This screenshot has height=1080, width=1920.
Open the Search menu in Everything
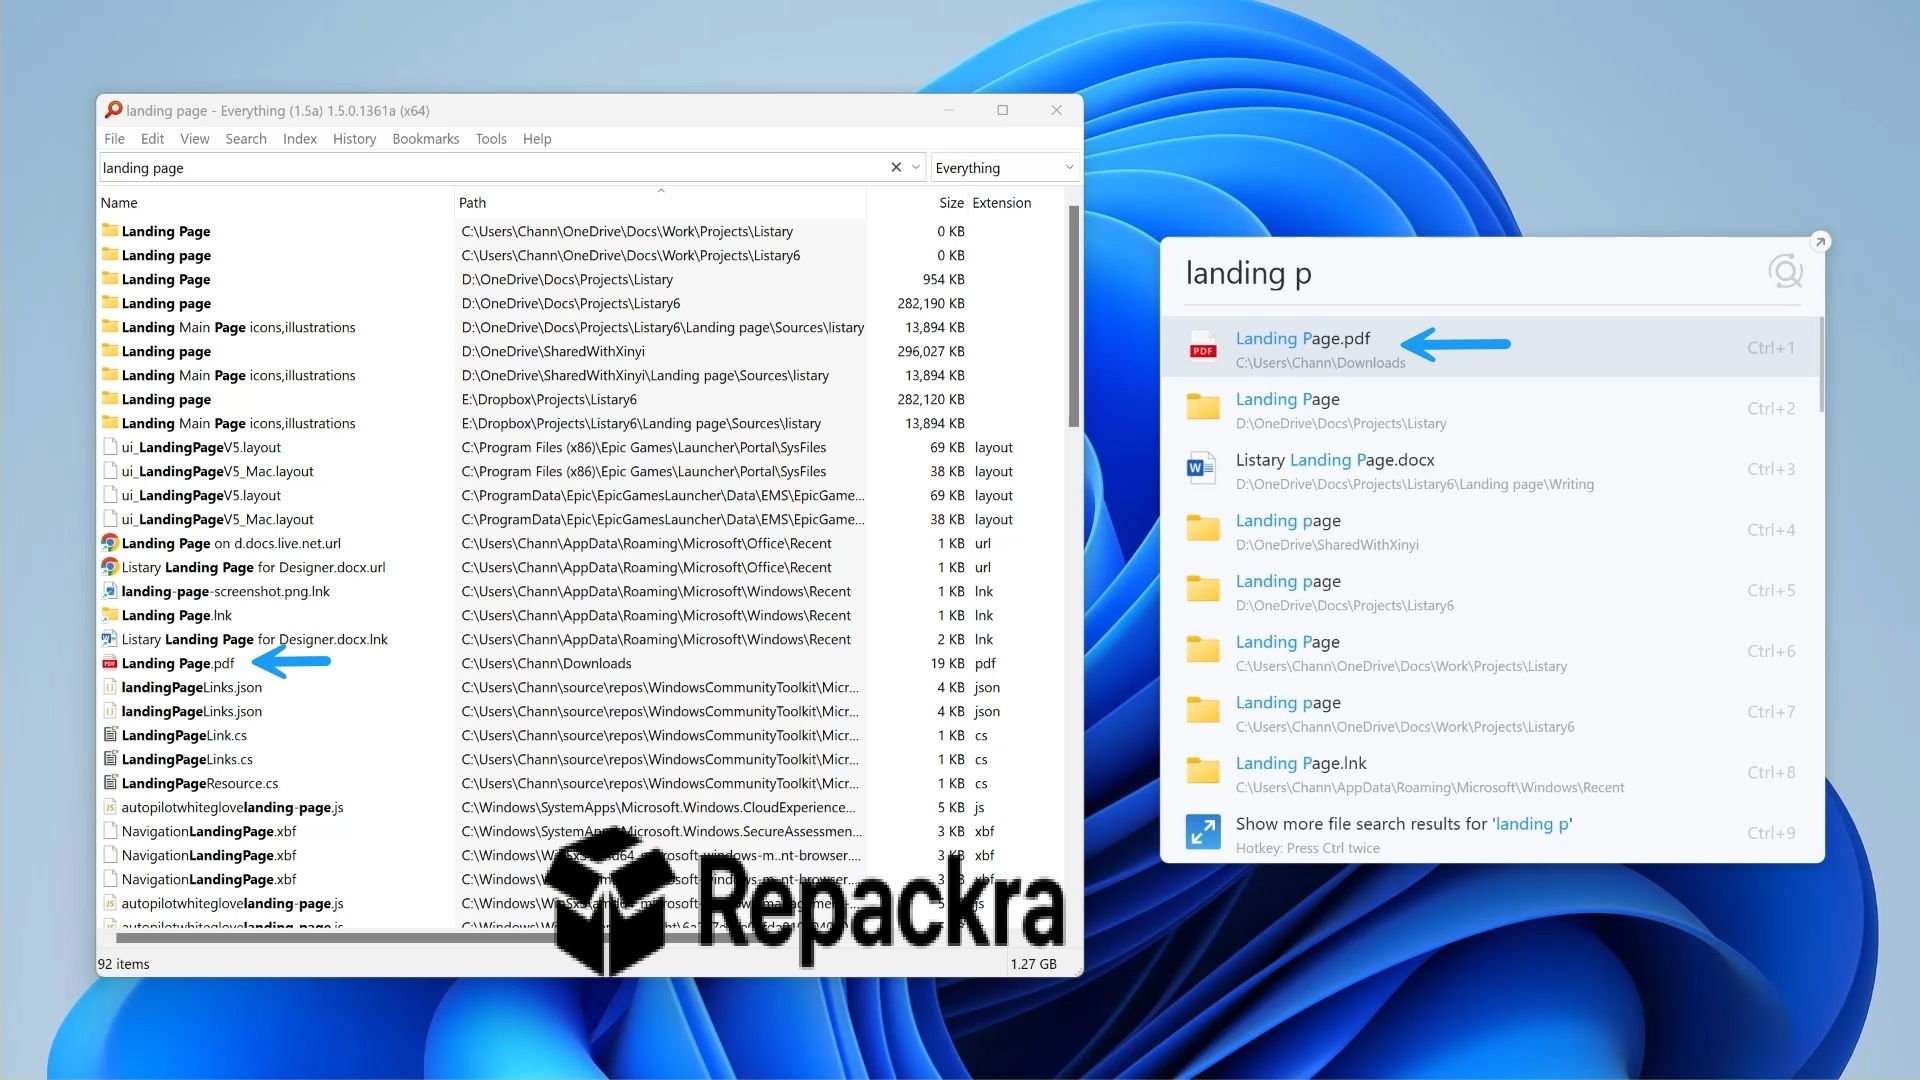tap(245, 139)
